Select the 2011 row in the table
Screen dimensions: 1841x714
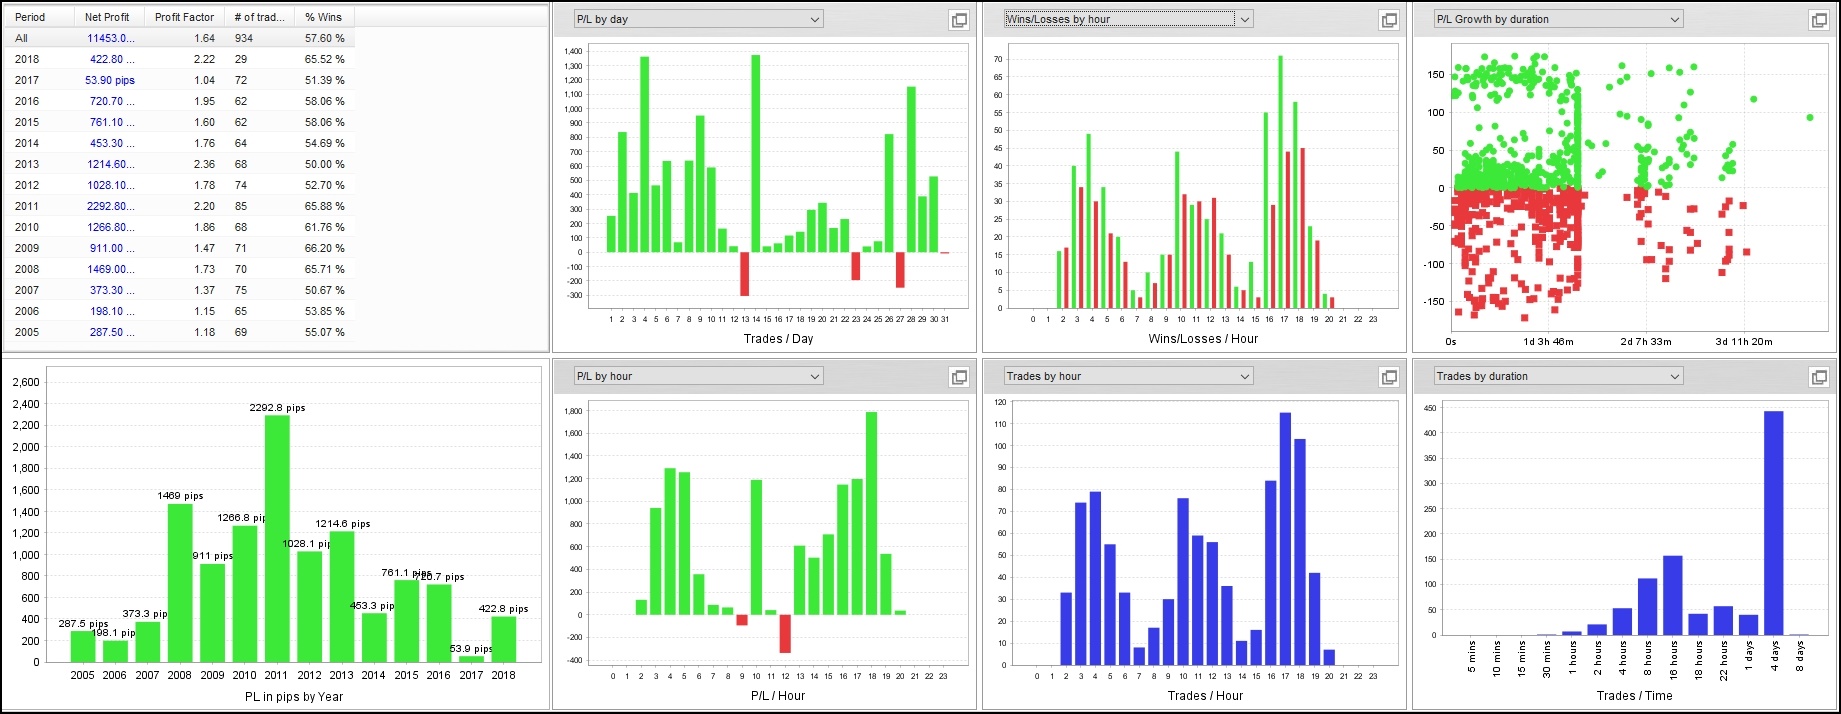pos(180,206)
